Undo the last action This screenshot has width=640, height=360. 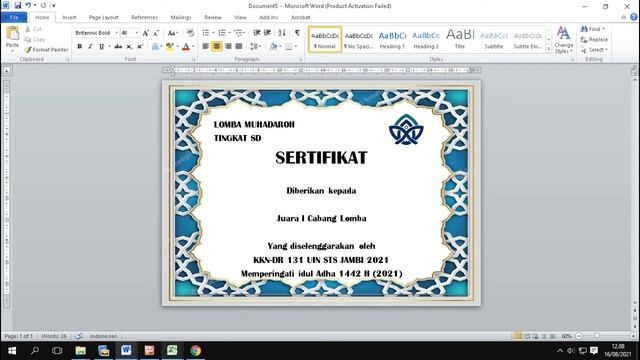click(x=28, y=6)
